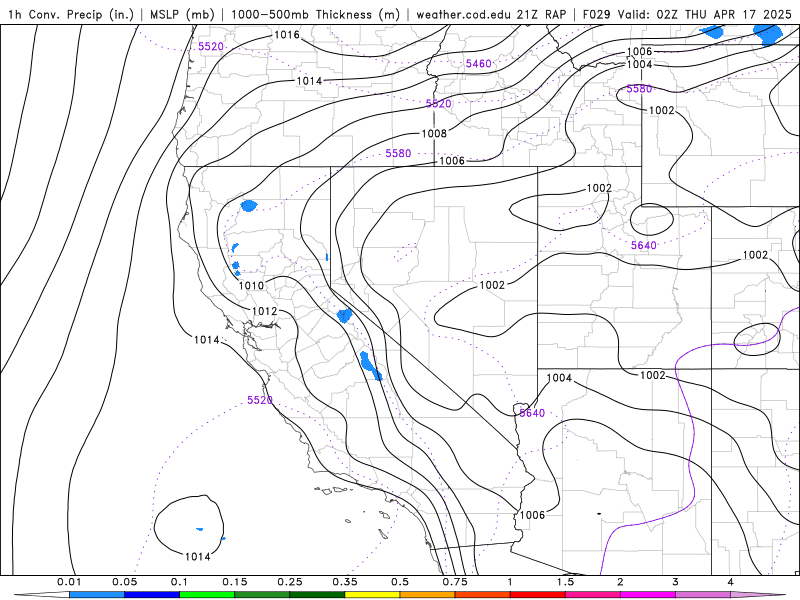The width and height of the screenshot is (800, 600).
Task: Select the 0.1 legend value
Action: [x=180, y=582]
